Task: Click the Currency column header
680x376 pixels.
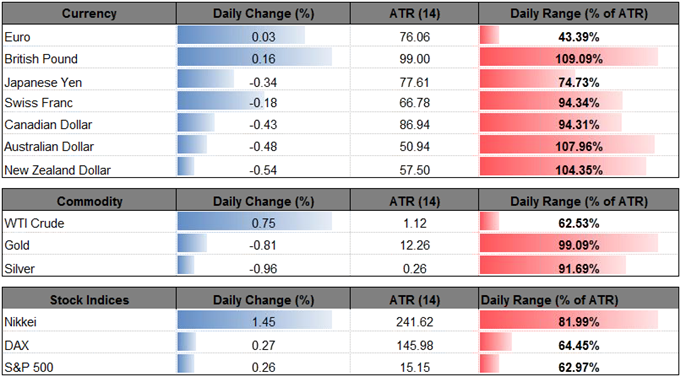Action: pos(89,14)
